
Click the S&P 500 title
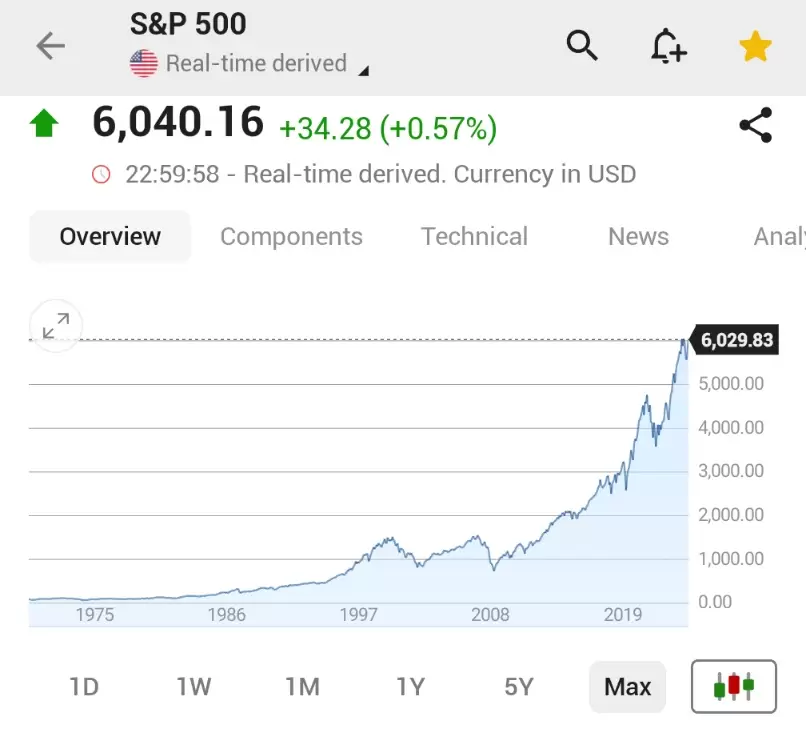188,24
